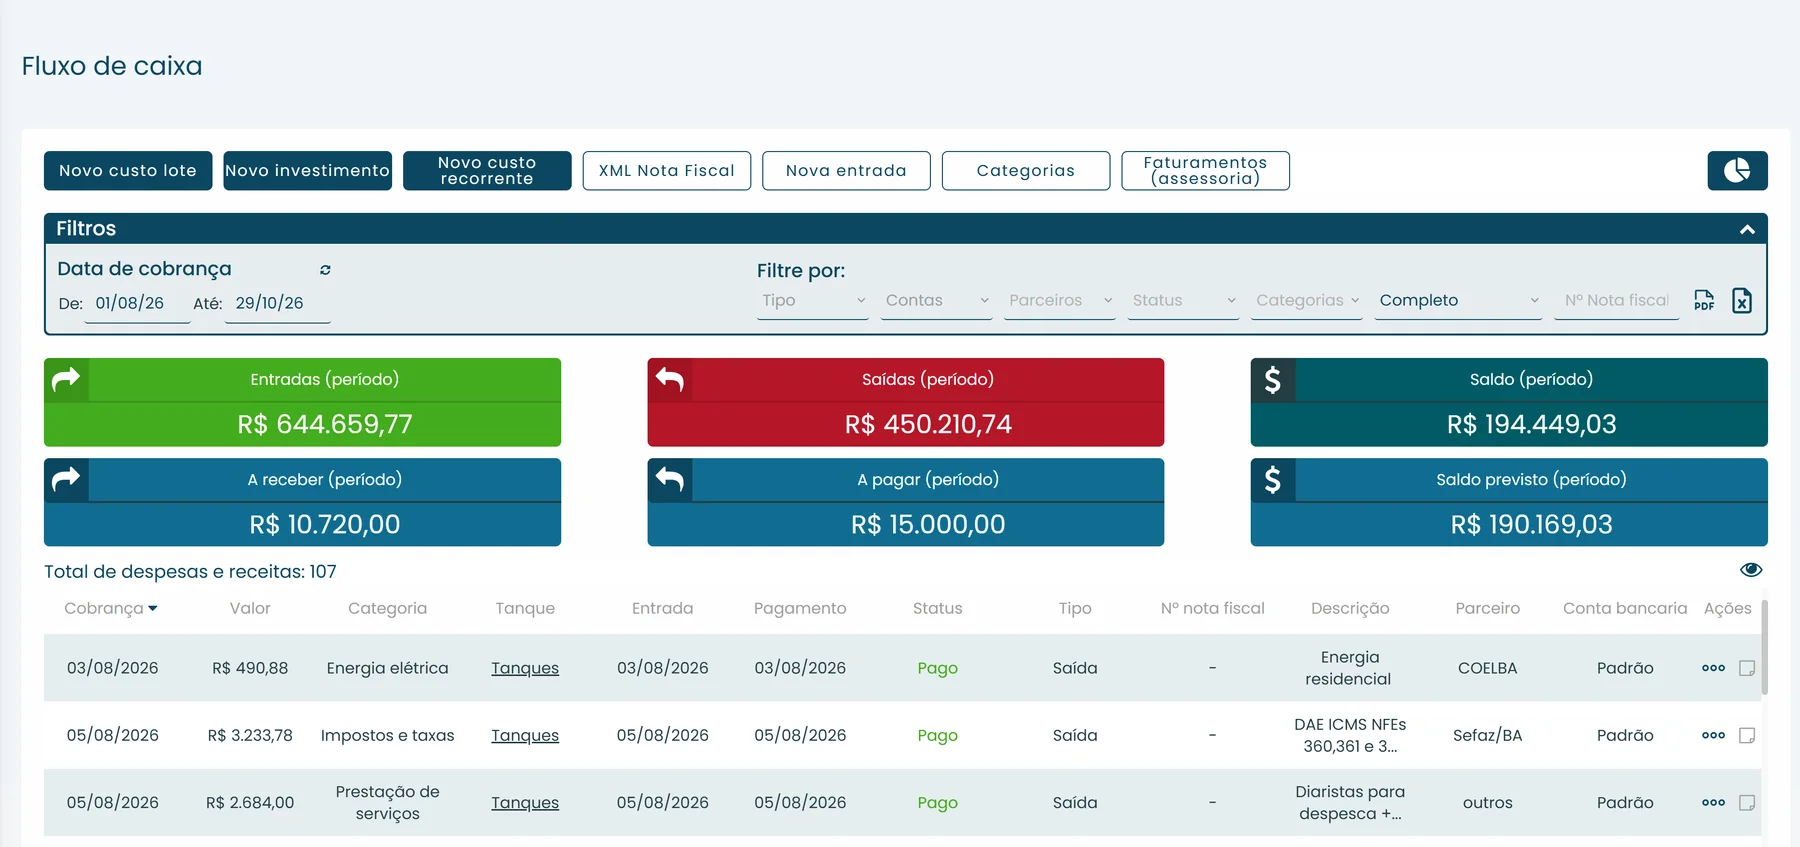Screen dimensions: 1800x847
Task: Click the table's vertical scrollbar
Action: [1765, 647]
